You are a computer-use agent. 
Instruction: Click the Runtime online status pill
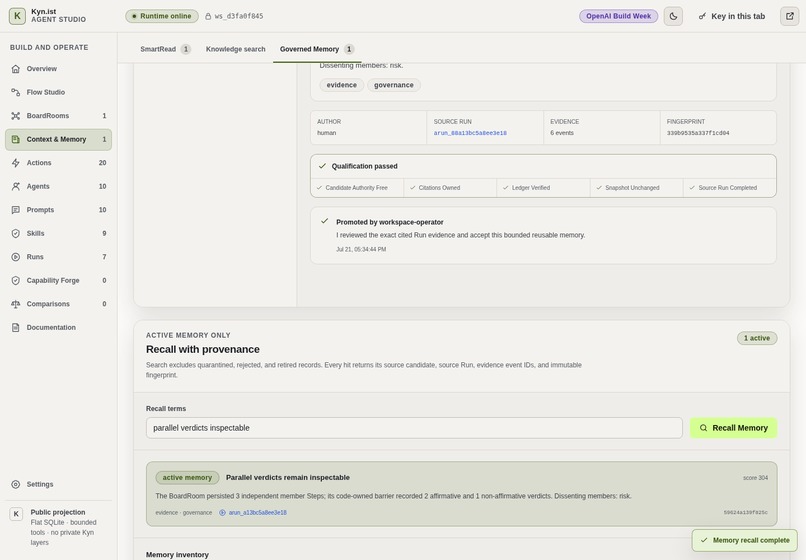162,16
